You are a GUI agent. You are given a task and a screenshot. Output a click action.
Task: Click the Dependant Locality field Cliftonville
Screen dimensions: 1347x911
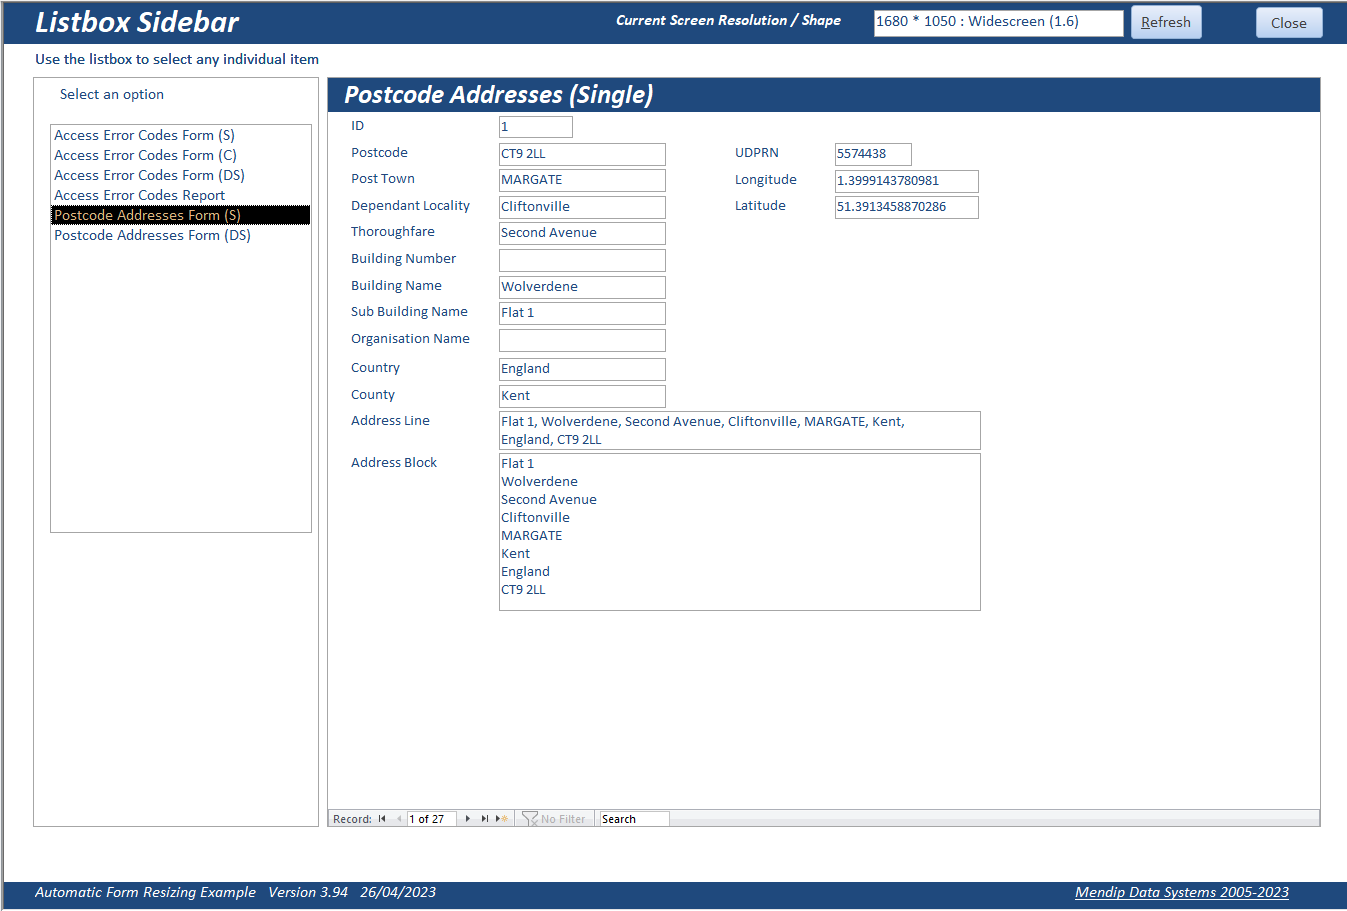pyautogui.click(x=582, y=207)
